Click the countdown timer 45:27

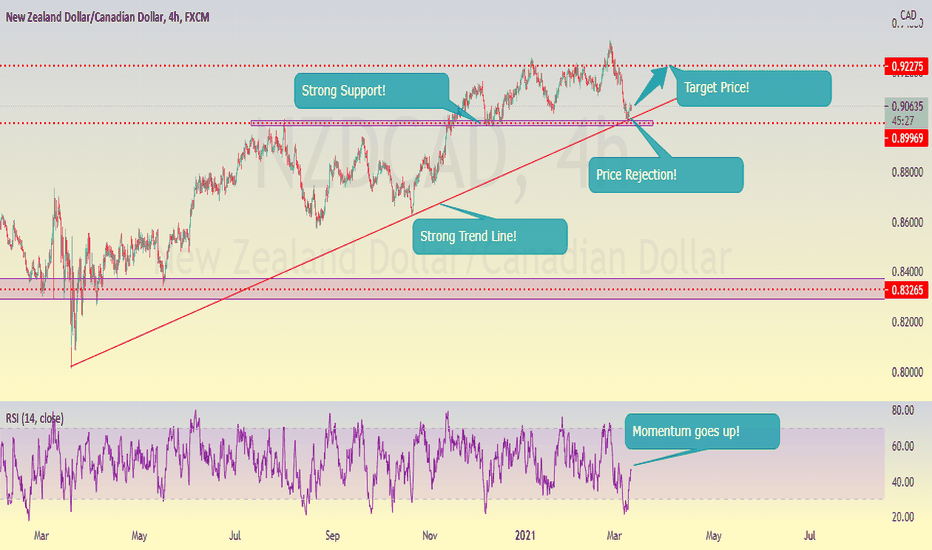[903, 121]
